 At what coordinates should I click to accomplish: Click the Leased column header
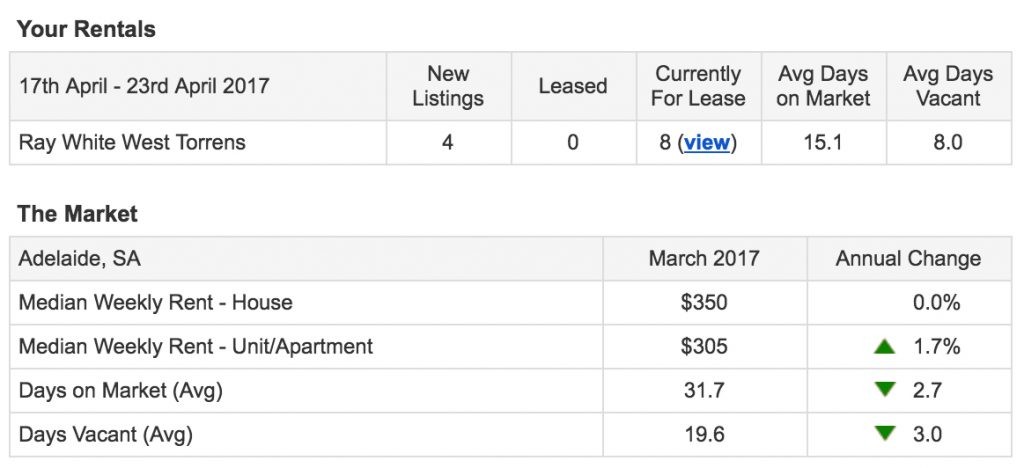[x=573, y=86]
